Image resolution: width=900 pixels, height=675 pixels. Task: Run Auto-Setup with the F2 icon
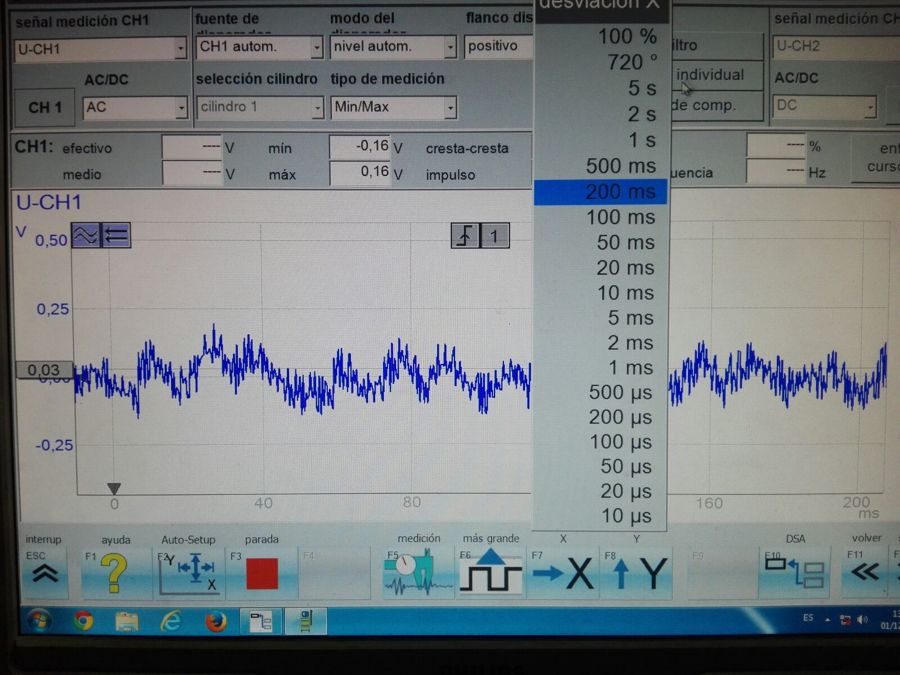pyautogui.click(x=187, y=573)
